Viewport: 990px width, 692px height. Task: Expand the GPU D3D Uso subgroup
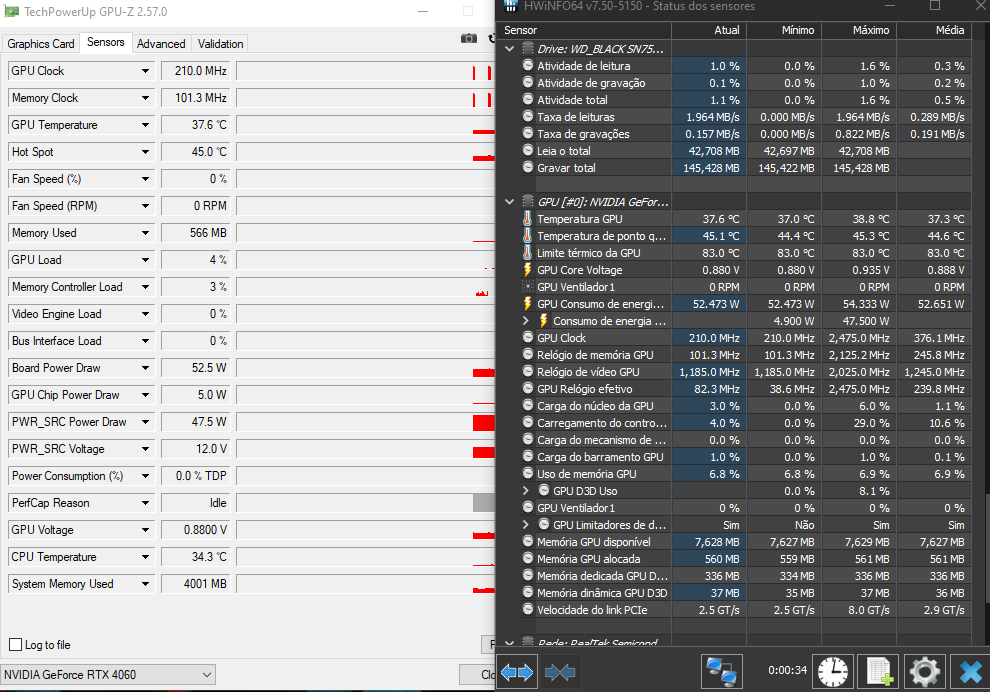pyautogui.click(x=526, y=491)
